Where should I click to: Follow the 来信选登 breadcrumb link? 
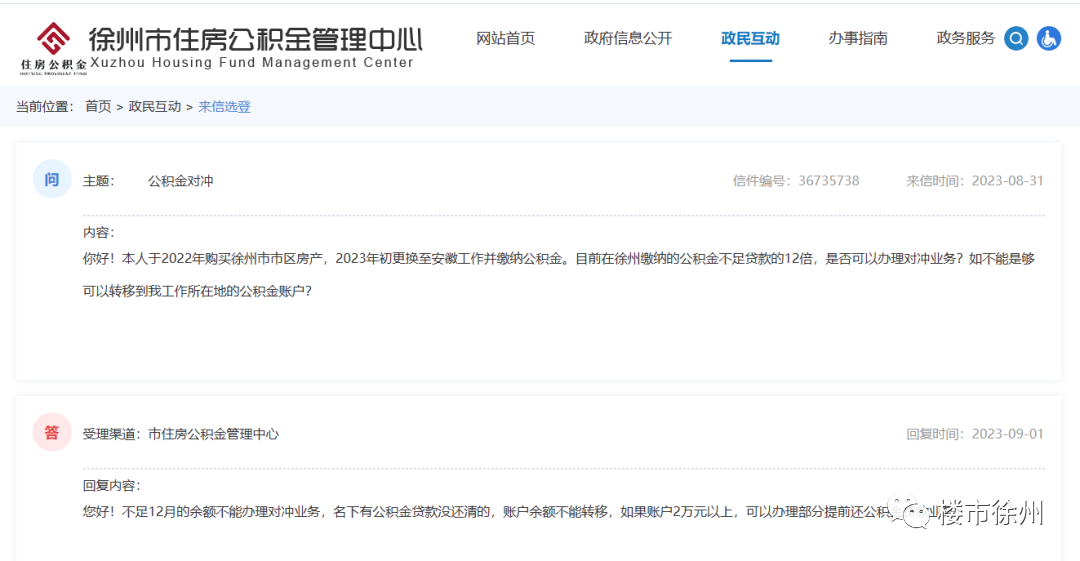tap(225, 107)
